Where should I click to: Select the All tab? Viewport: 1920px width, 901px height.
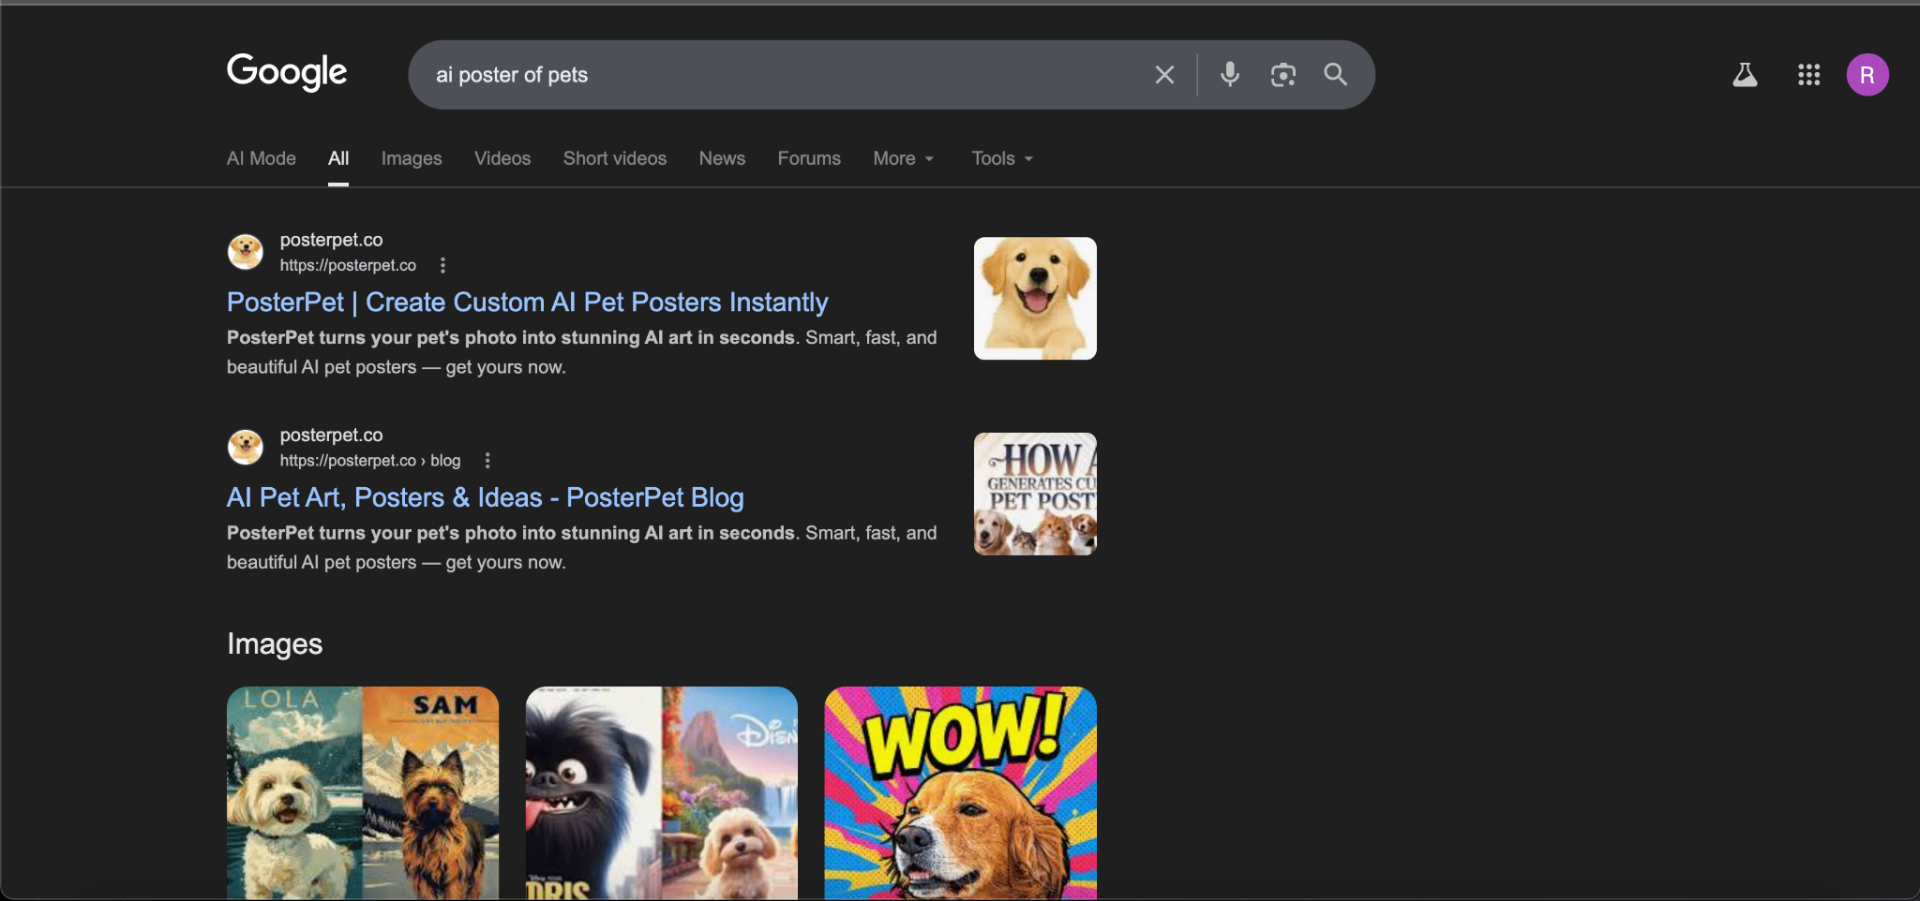[x=338, y=158]
